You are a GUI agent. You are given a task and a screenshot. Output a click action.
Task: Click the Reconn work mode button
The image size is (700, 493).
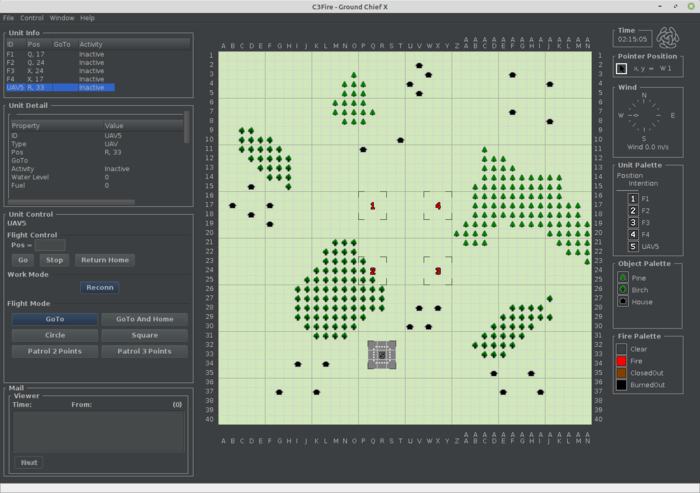[x=100, y=287]
